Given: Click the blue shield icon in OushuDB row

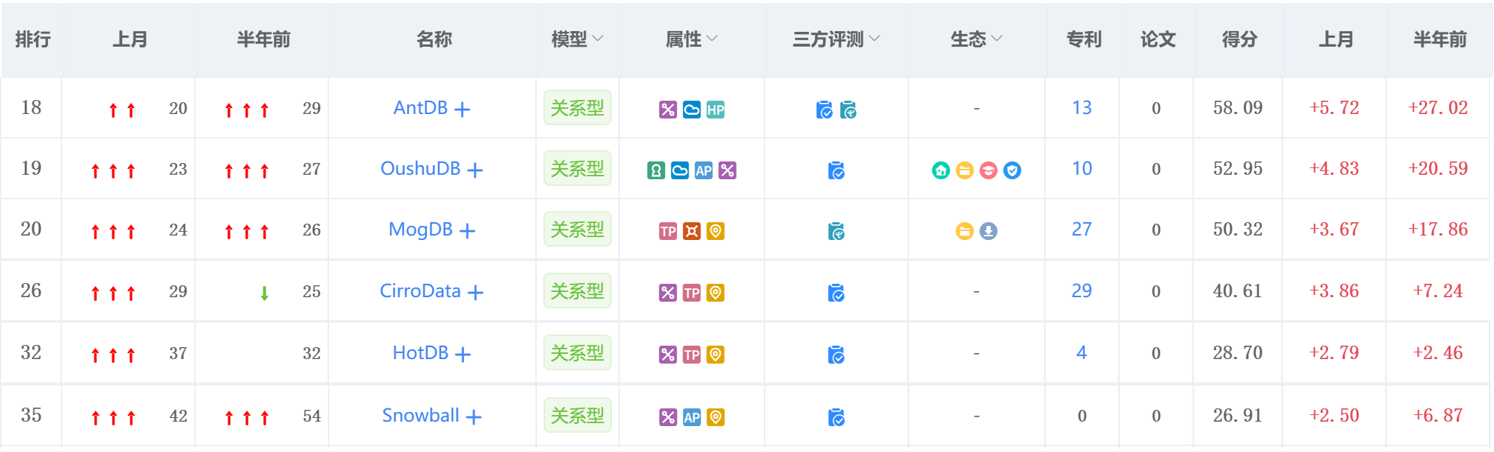Looking at the screenshot, I should click(1012, 171).
